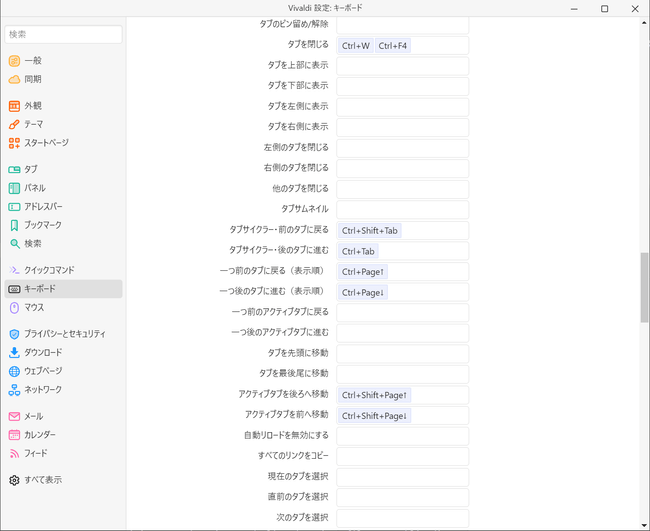
Task: Select the Ctrl+F4 shortcut chip
Action: click(393, 46)
